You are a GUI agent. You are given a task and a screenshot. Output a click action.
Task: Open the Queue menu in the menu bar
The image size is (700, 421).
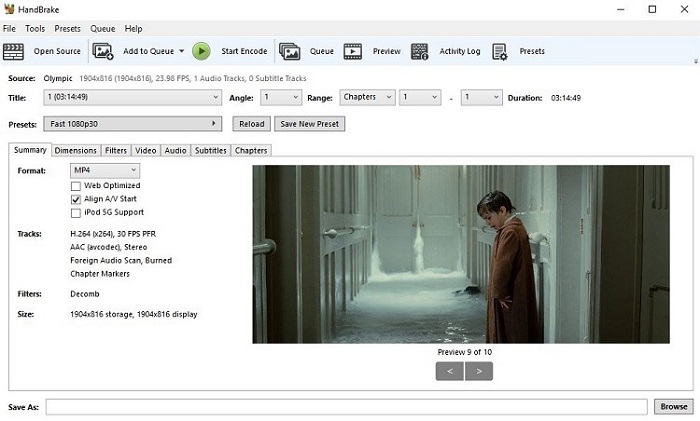point(103,29)
